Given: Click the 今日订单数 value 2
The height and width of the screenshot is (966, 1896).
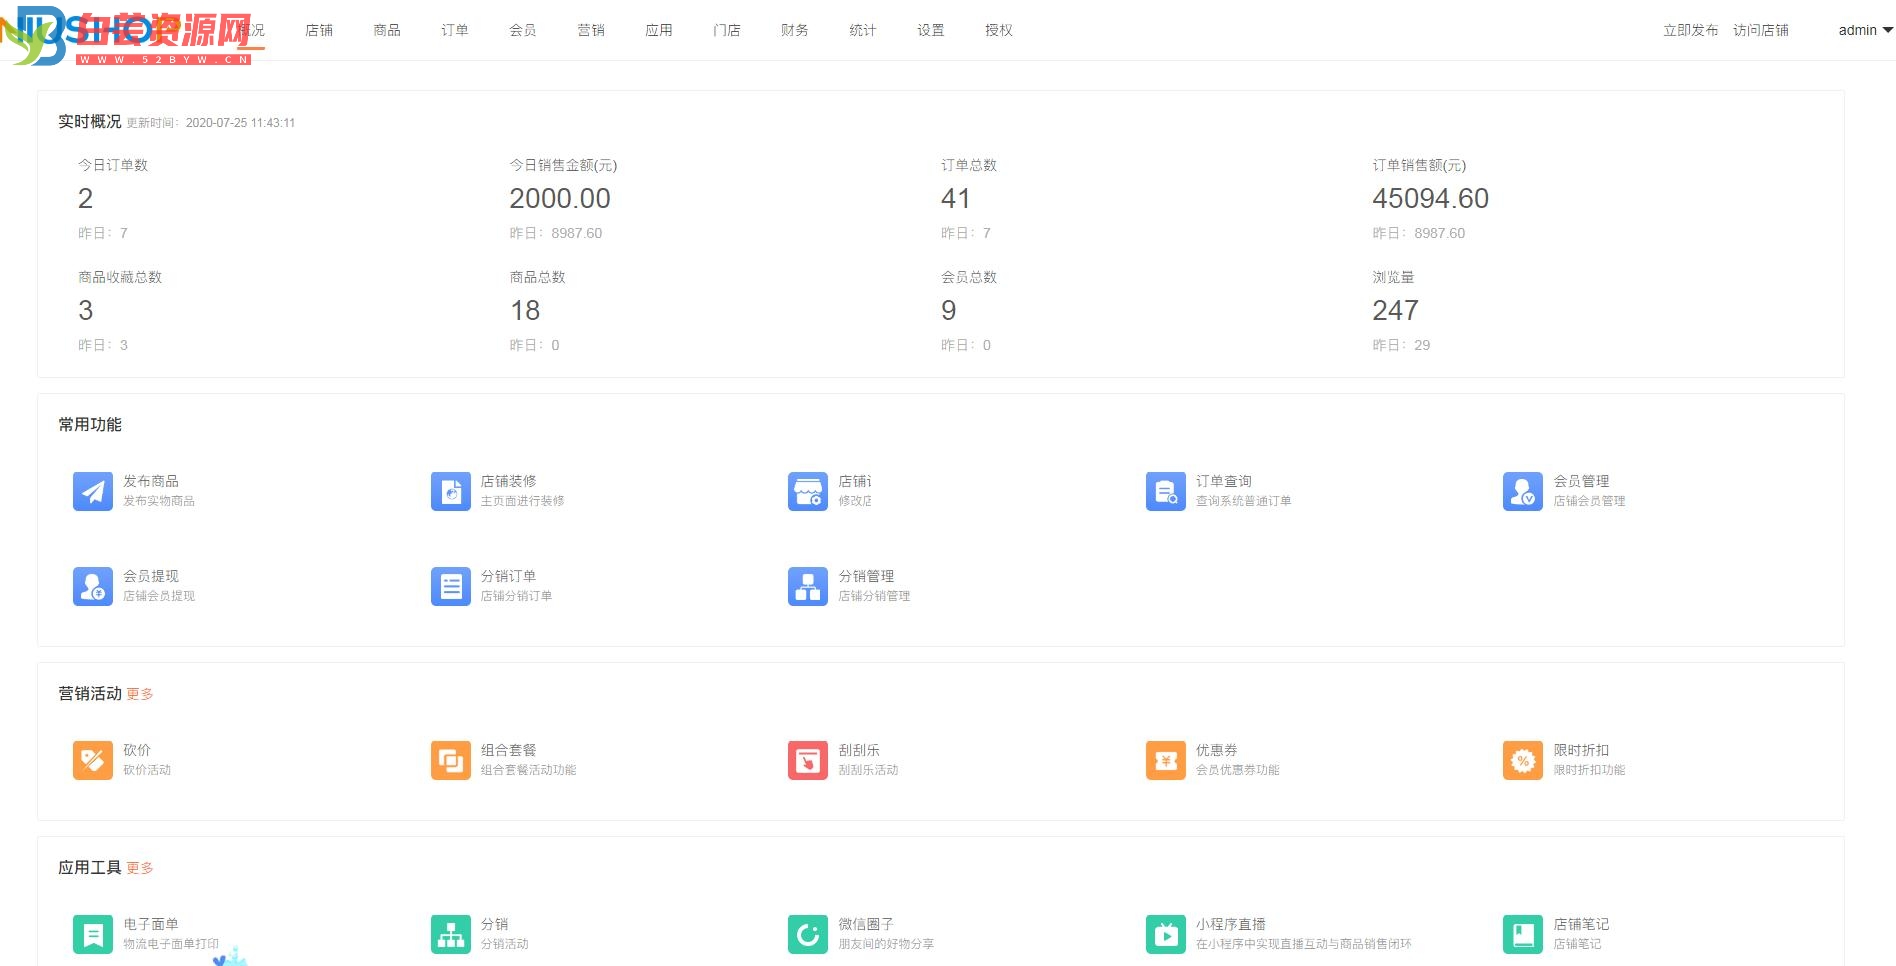Looking at the screenshot, I should [85, 199].
